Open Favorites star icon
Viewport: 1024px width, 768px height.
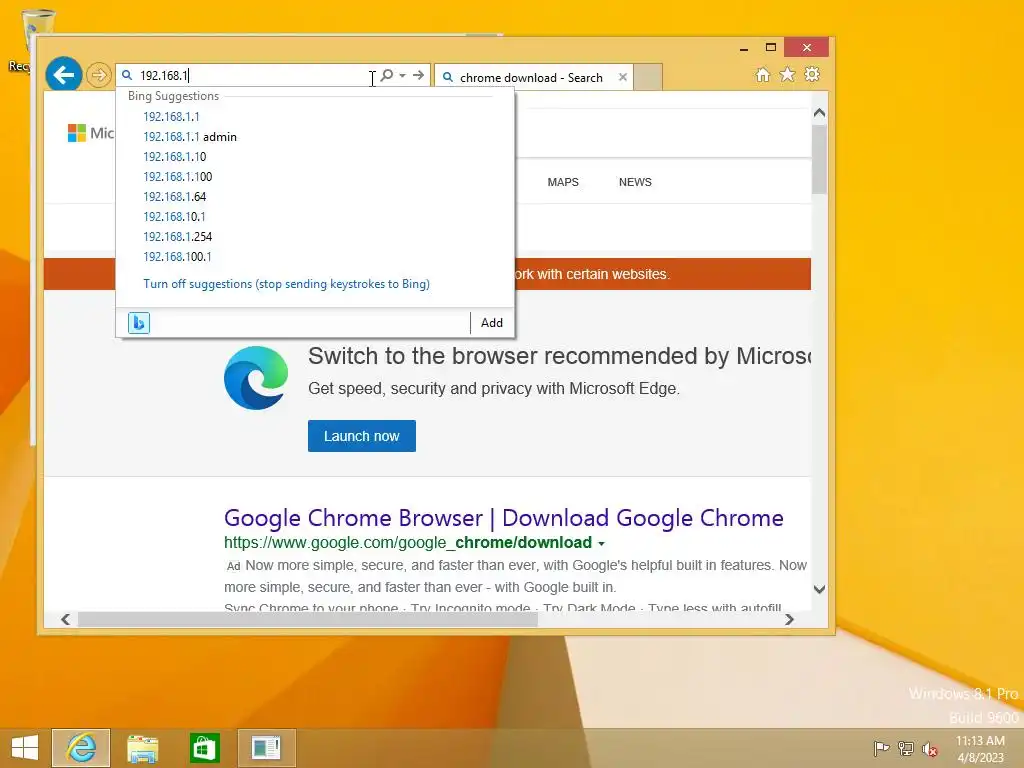click(x=788, y=74)
